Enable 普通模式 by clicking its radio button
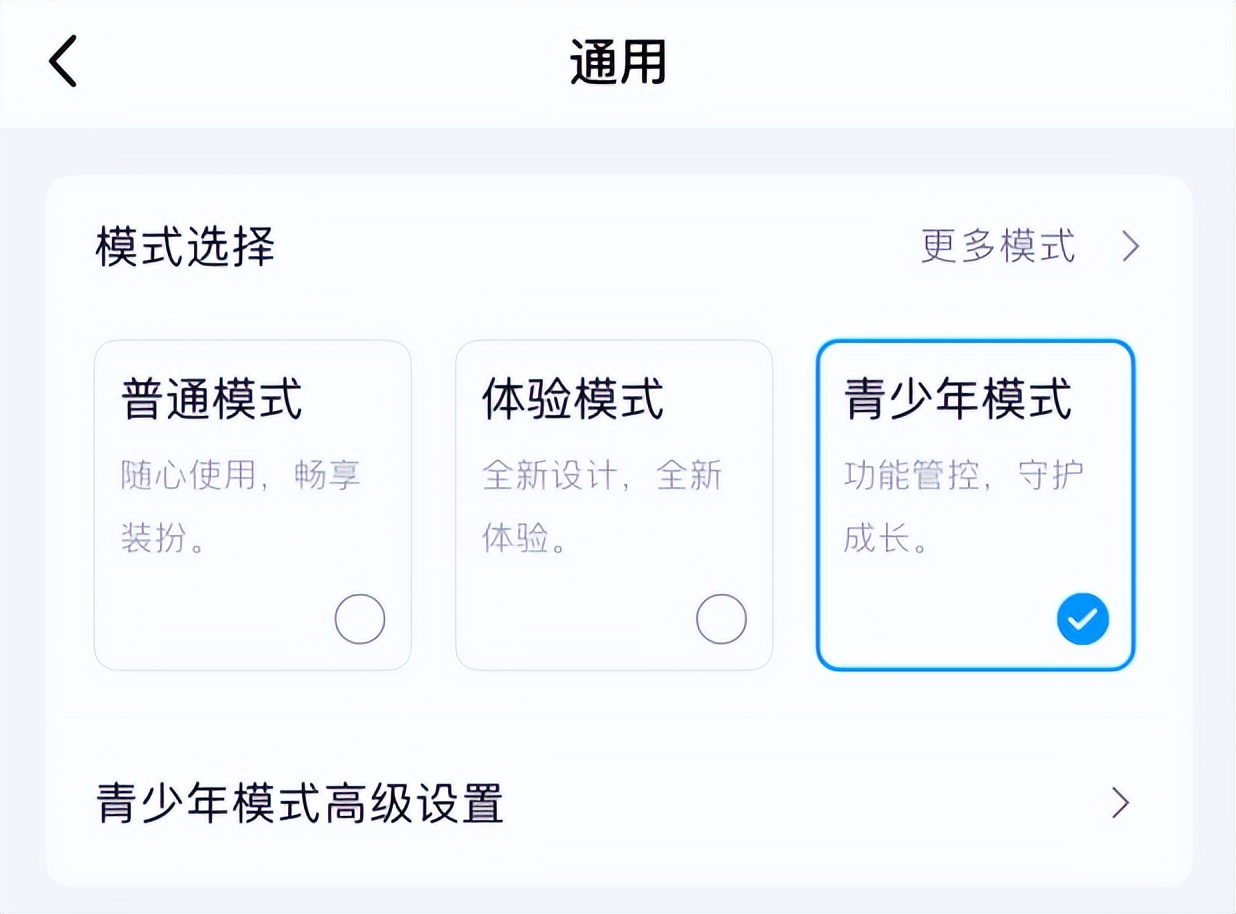 coord(360,618)
